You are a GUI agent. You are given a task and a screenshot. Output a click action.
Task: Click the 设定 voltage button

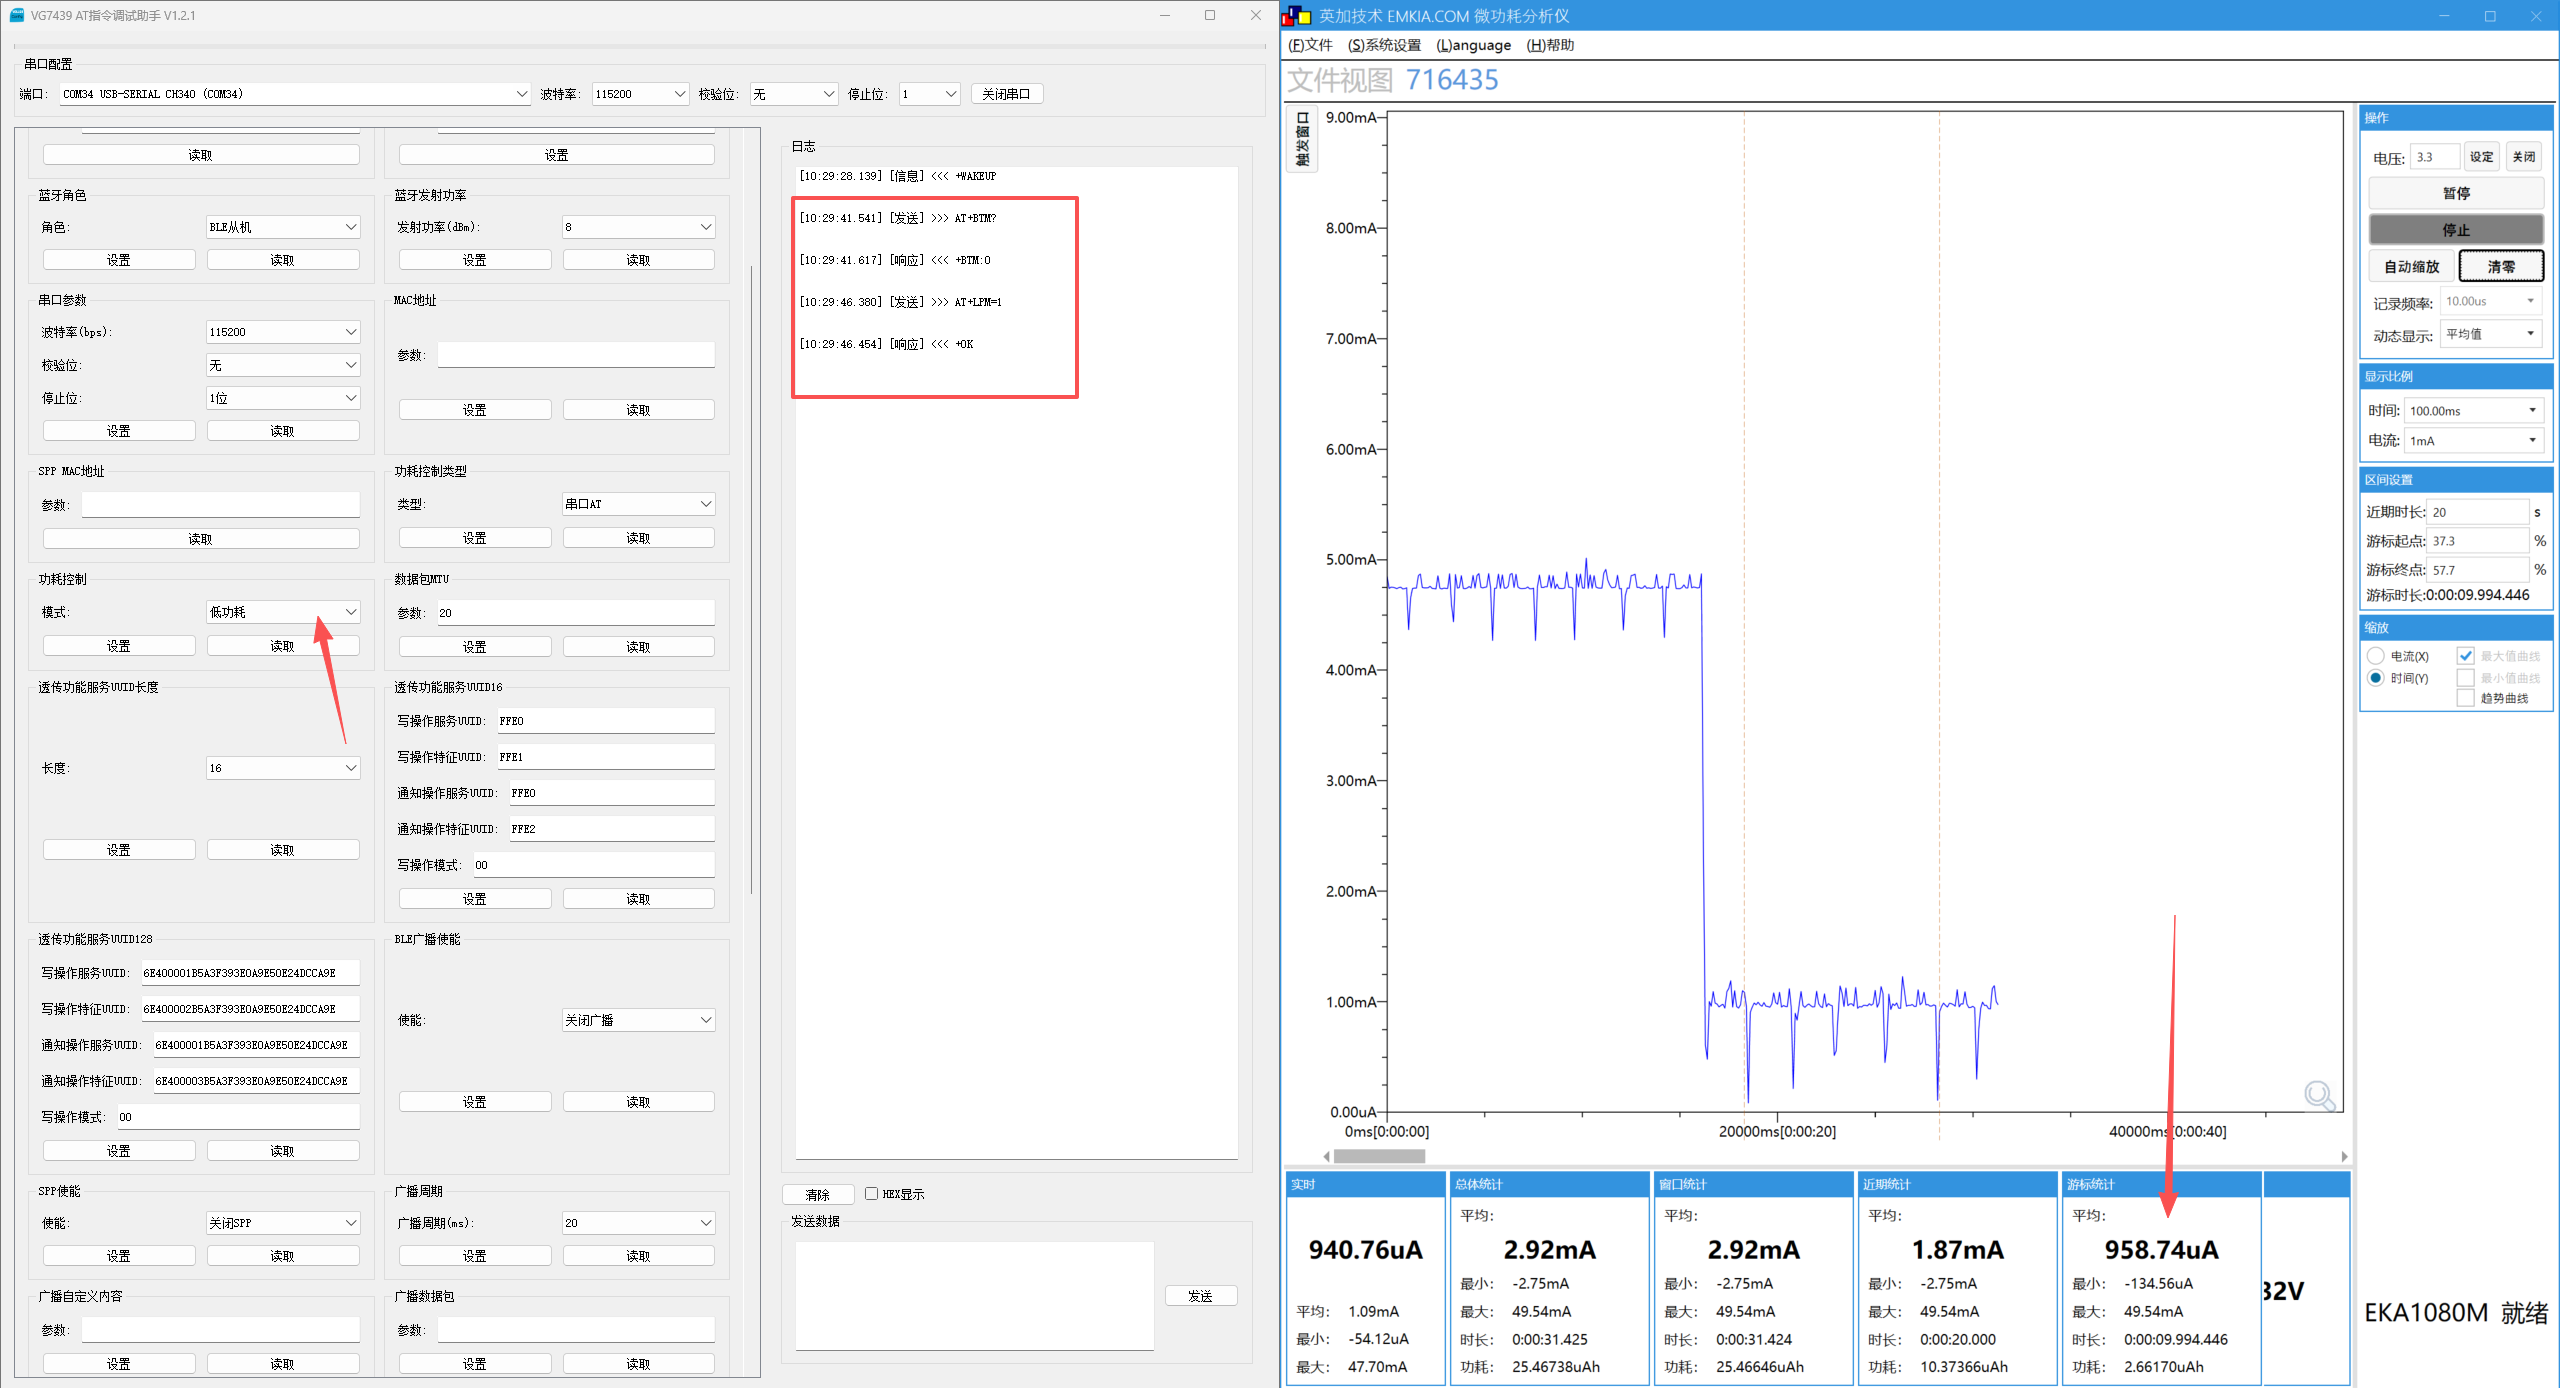[2481, 157]
